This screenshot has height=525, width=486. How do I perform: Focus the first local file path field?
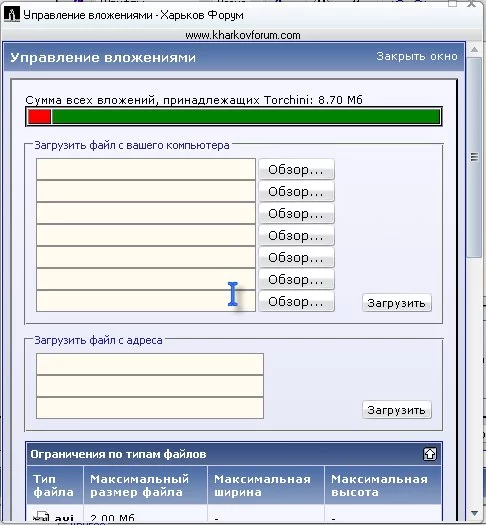[146, 169]
